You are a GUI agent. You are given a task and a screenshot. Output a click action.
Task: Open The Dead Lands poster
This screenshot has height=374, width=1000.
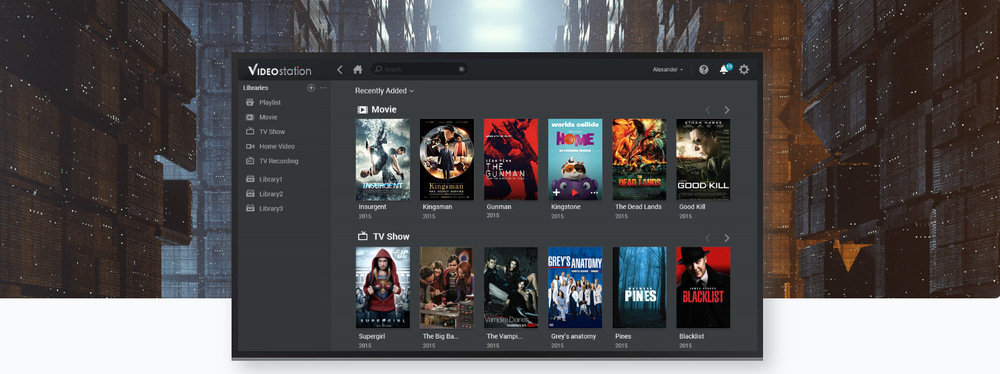[x=639, y=160]
